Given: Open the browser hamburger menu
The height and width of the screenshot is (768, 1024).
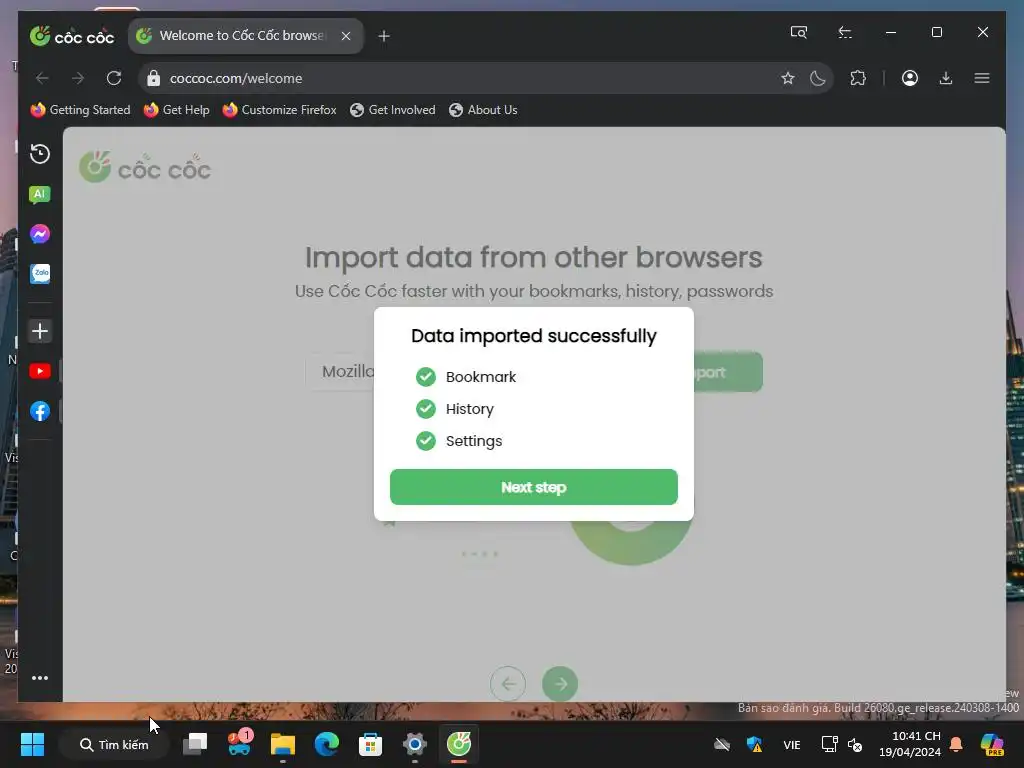Looking at the screenshot, I should click(x=982, y=78).
